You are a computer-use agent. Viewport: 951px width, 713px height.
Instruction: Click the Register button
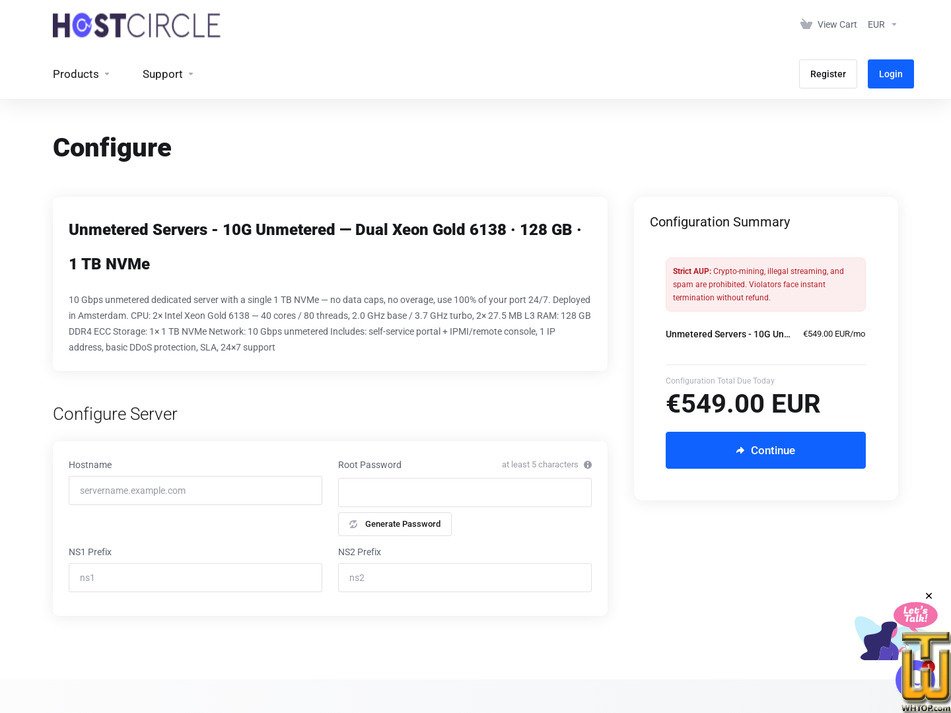point(828,74)
